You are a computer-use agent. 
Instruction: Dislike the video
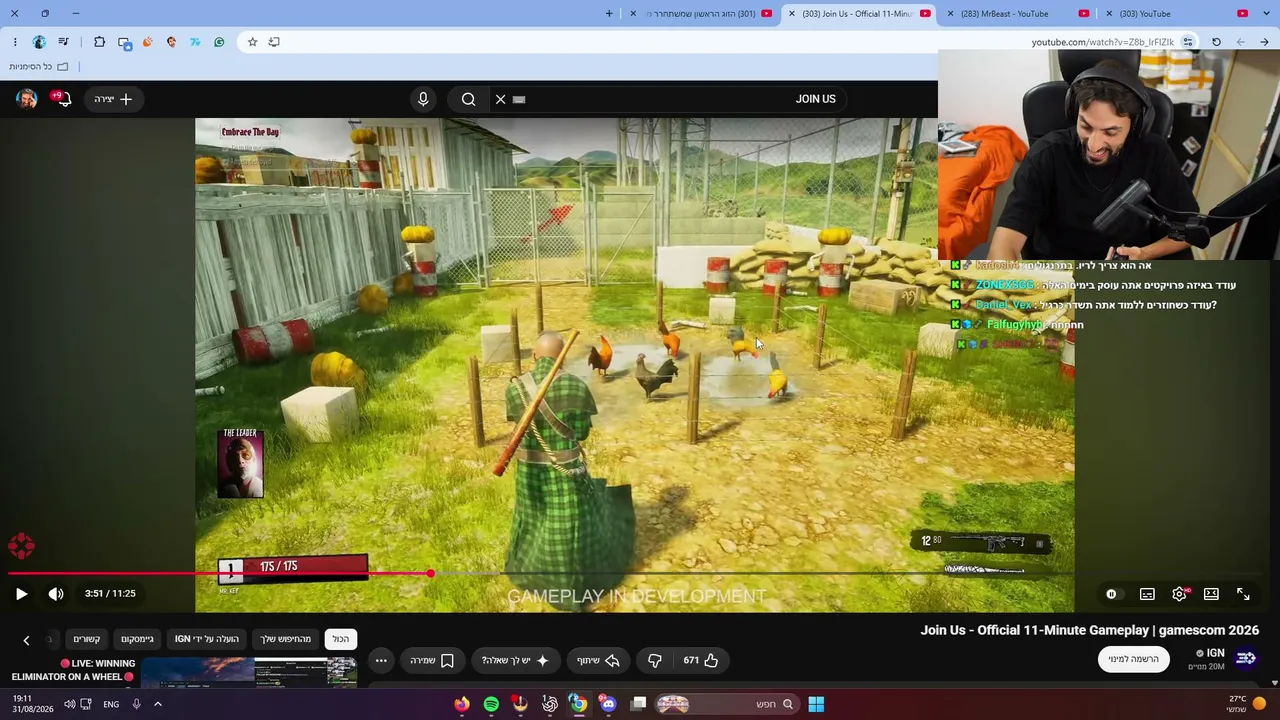pos(655,660)
